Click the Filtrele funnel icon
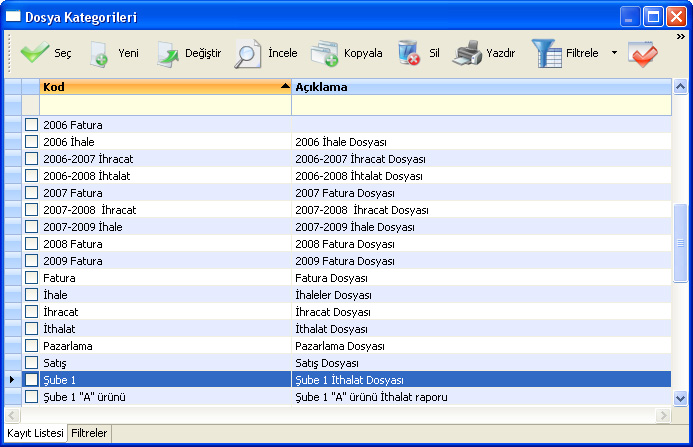 (x=547, y=54)
